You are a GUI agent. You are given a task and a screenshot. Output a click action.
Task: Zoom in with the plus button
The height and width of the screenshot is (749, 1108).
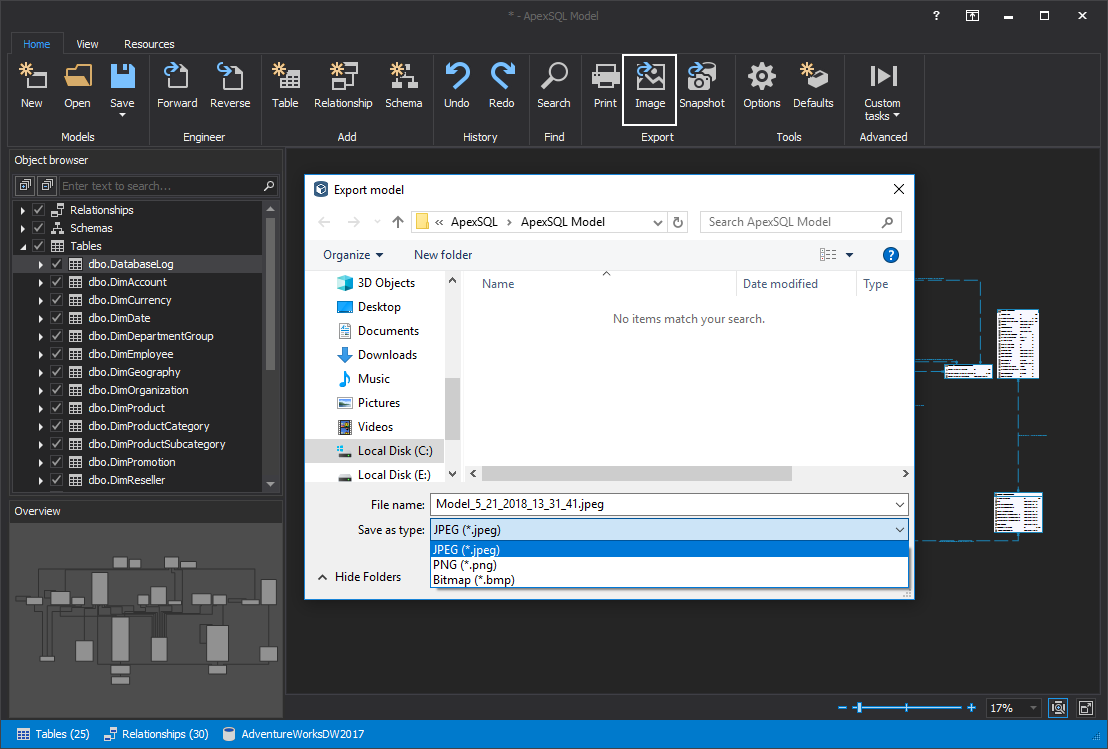pyautogui.click(x=972, y=707)
